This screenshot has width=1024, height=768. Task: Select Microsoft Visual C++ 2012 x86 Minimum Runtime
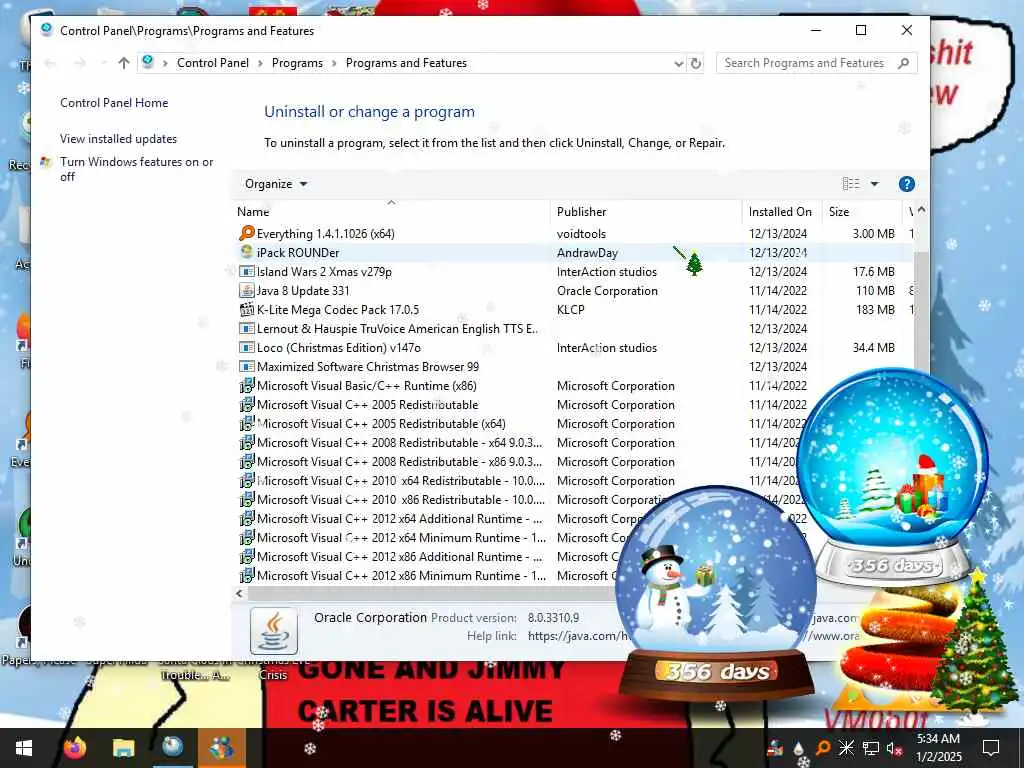[426, 575]
